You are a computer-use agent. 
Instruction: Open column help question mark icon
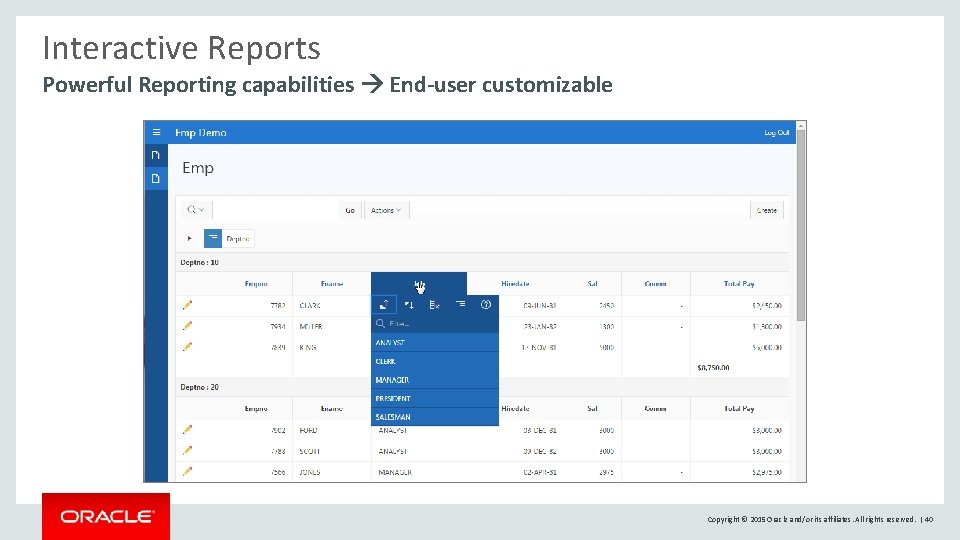(x=485, y=304)
